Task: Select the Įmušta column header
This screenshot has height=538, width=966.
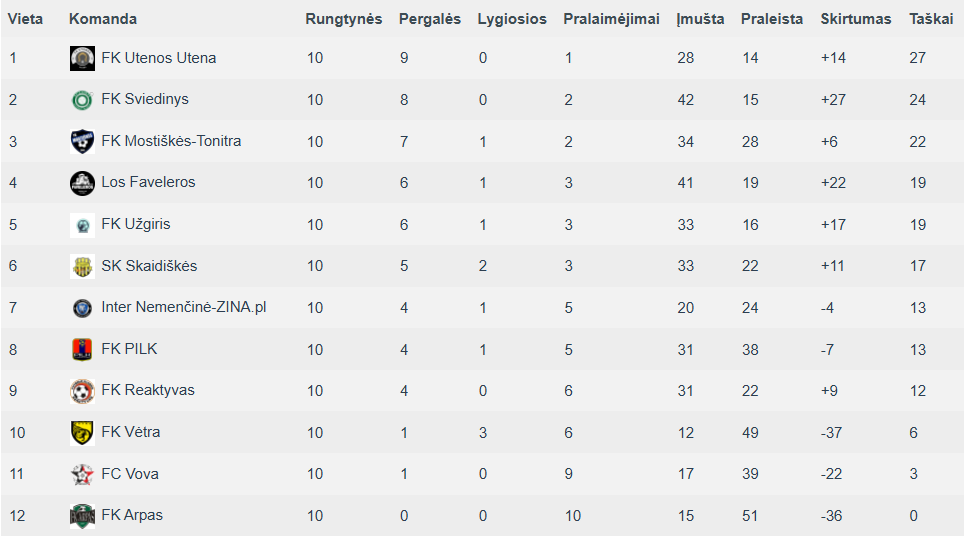Action: [700, 19]
